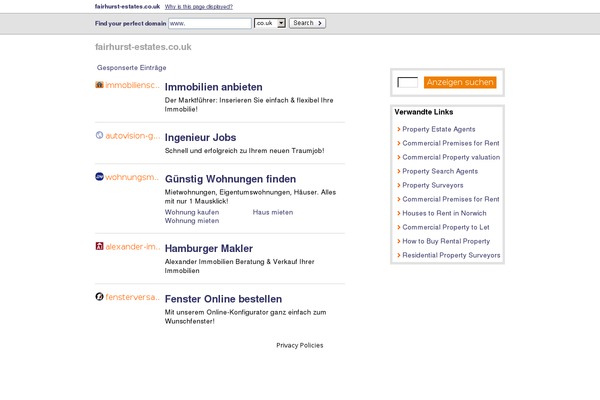Click the wohnungsm.. blue round favicon
The width and height of the screenshot is (600, 400).
(99, 176)
